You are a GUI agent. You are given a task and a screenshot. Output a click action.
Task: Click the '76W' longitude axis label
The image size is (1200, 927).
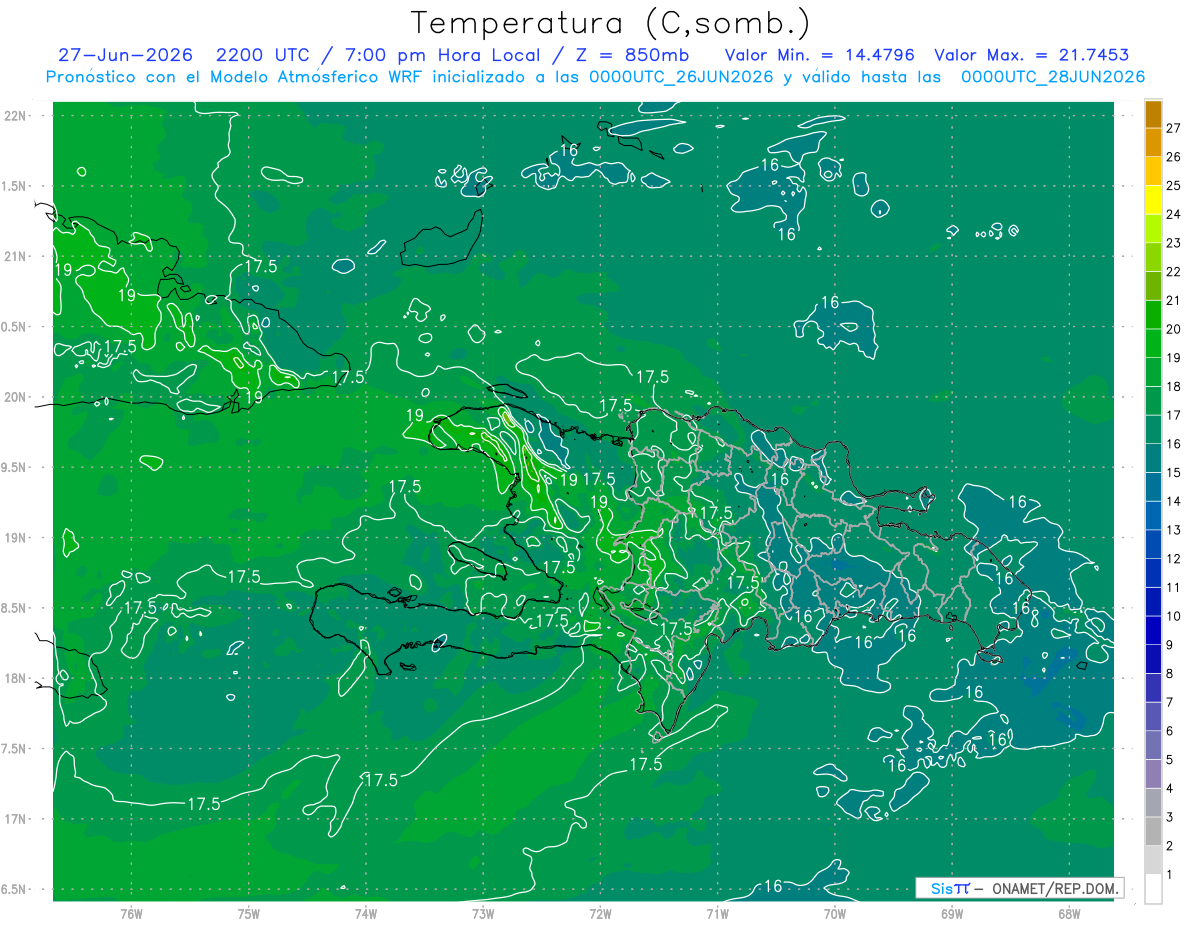coord(131,913)
